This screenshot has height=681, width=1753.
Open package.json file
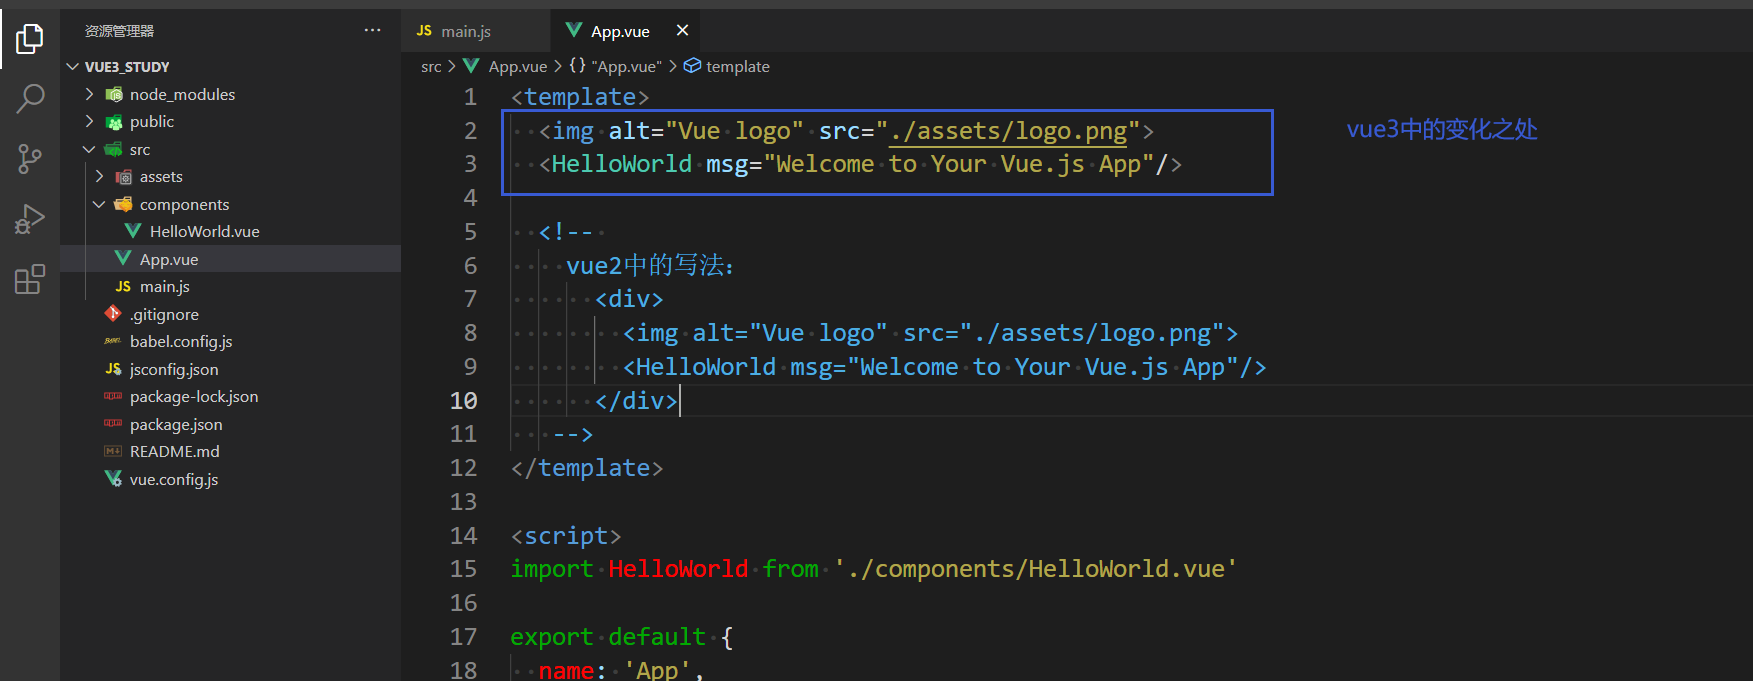176,424
